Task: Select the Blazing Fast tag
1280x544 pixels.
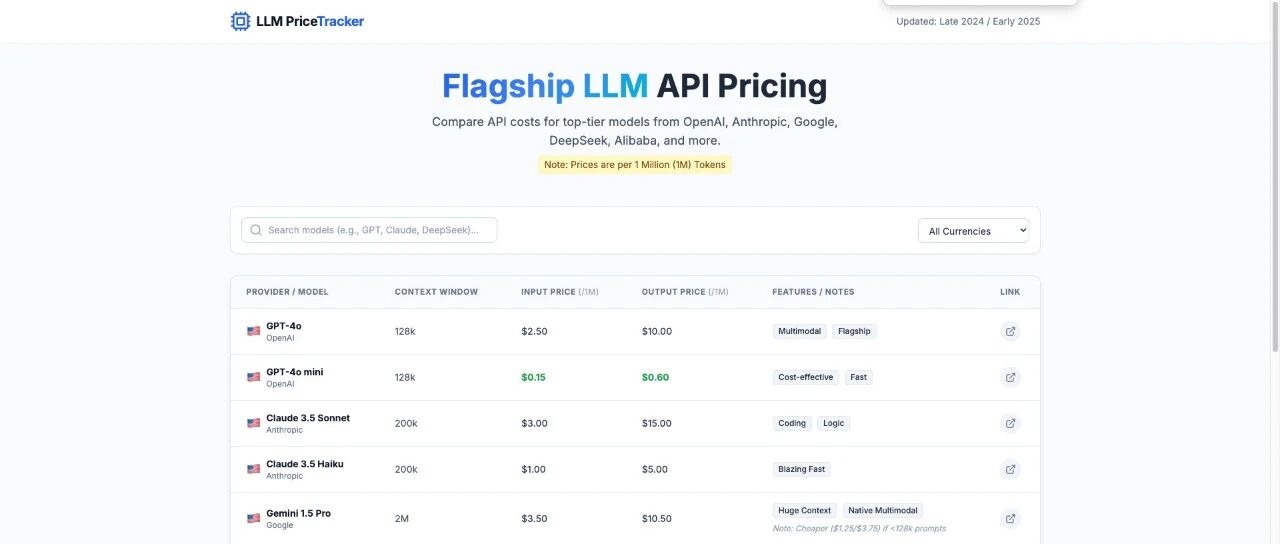Action: click(x=802, y=469)
